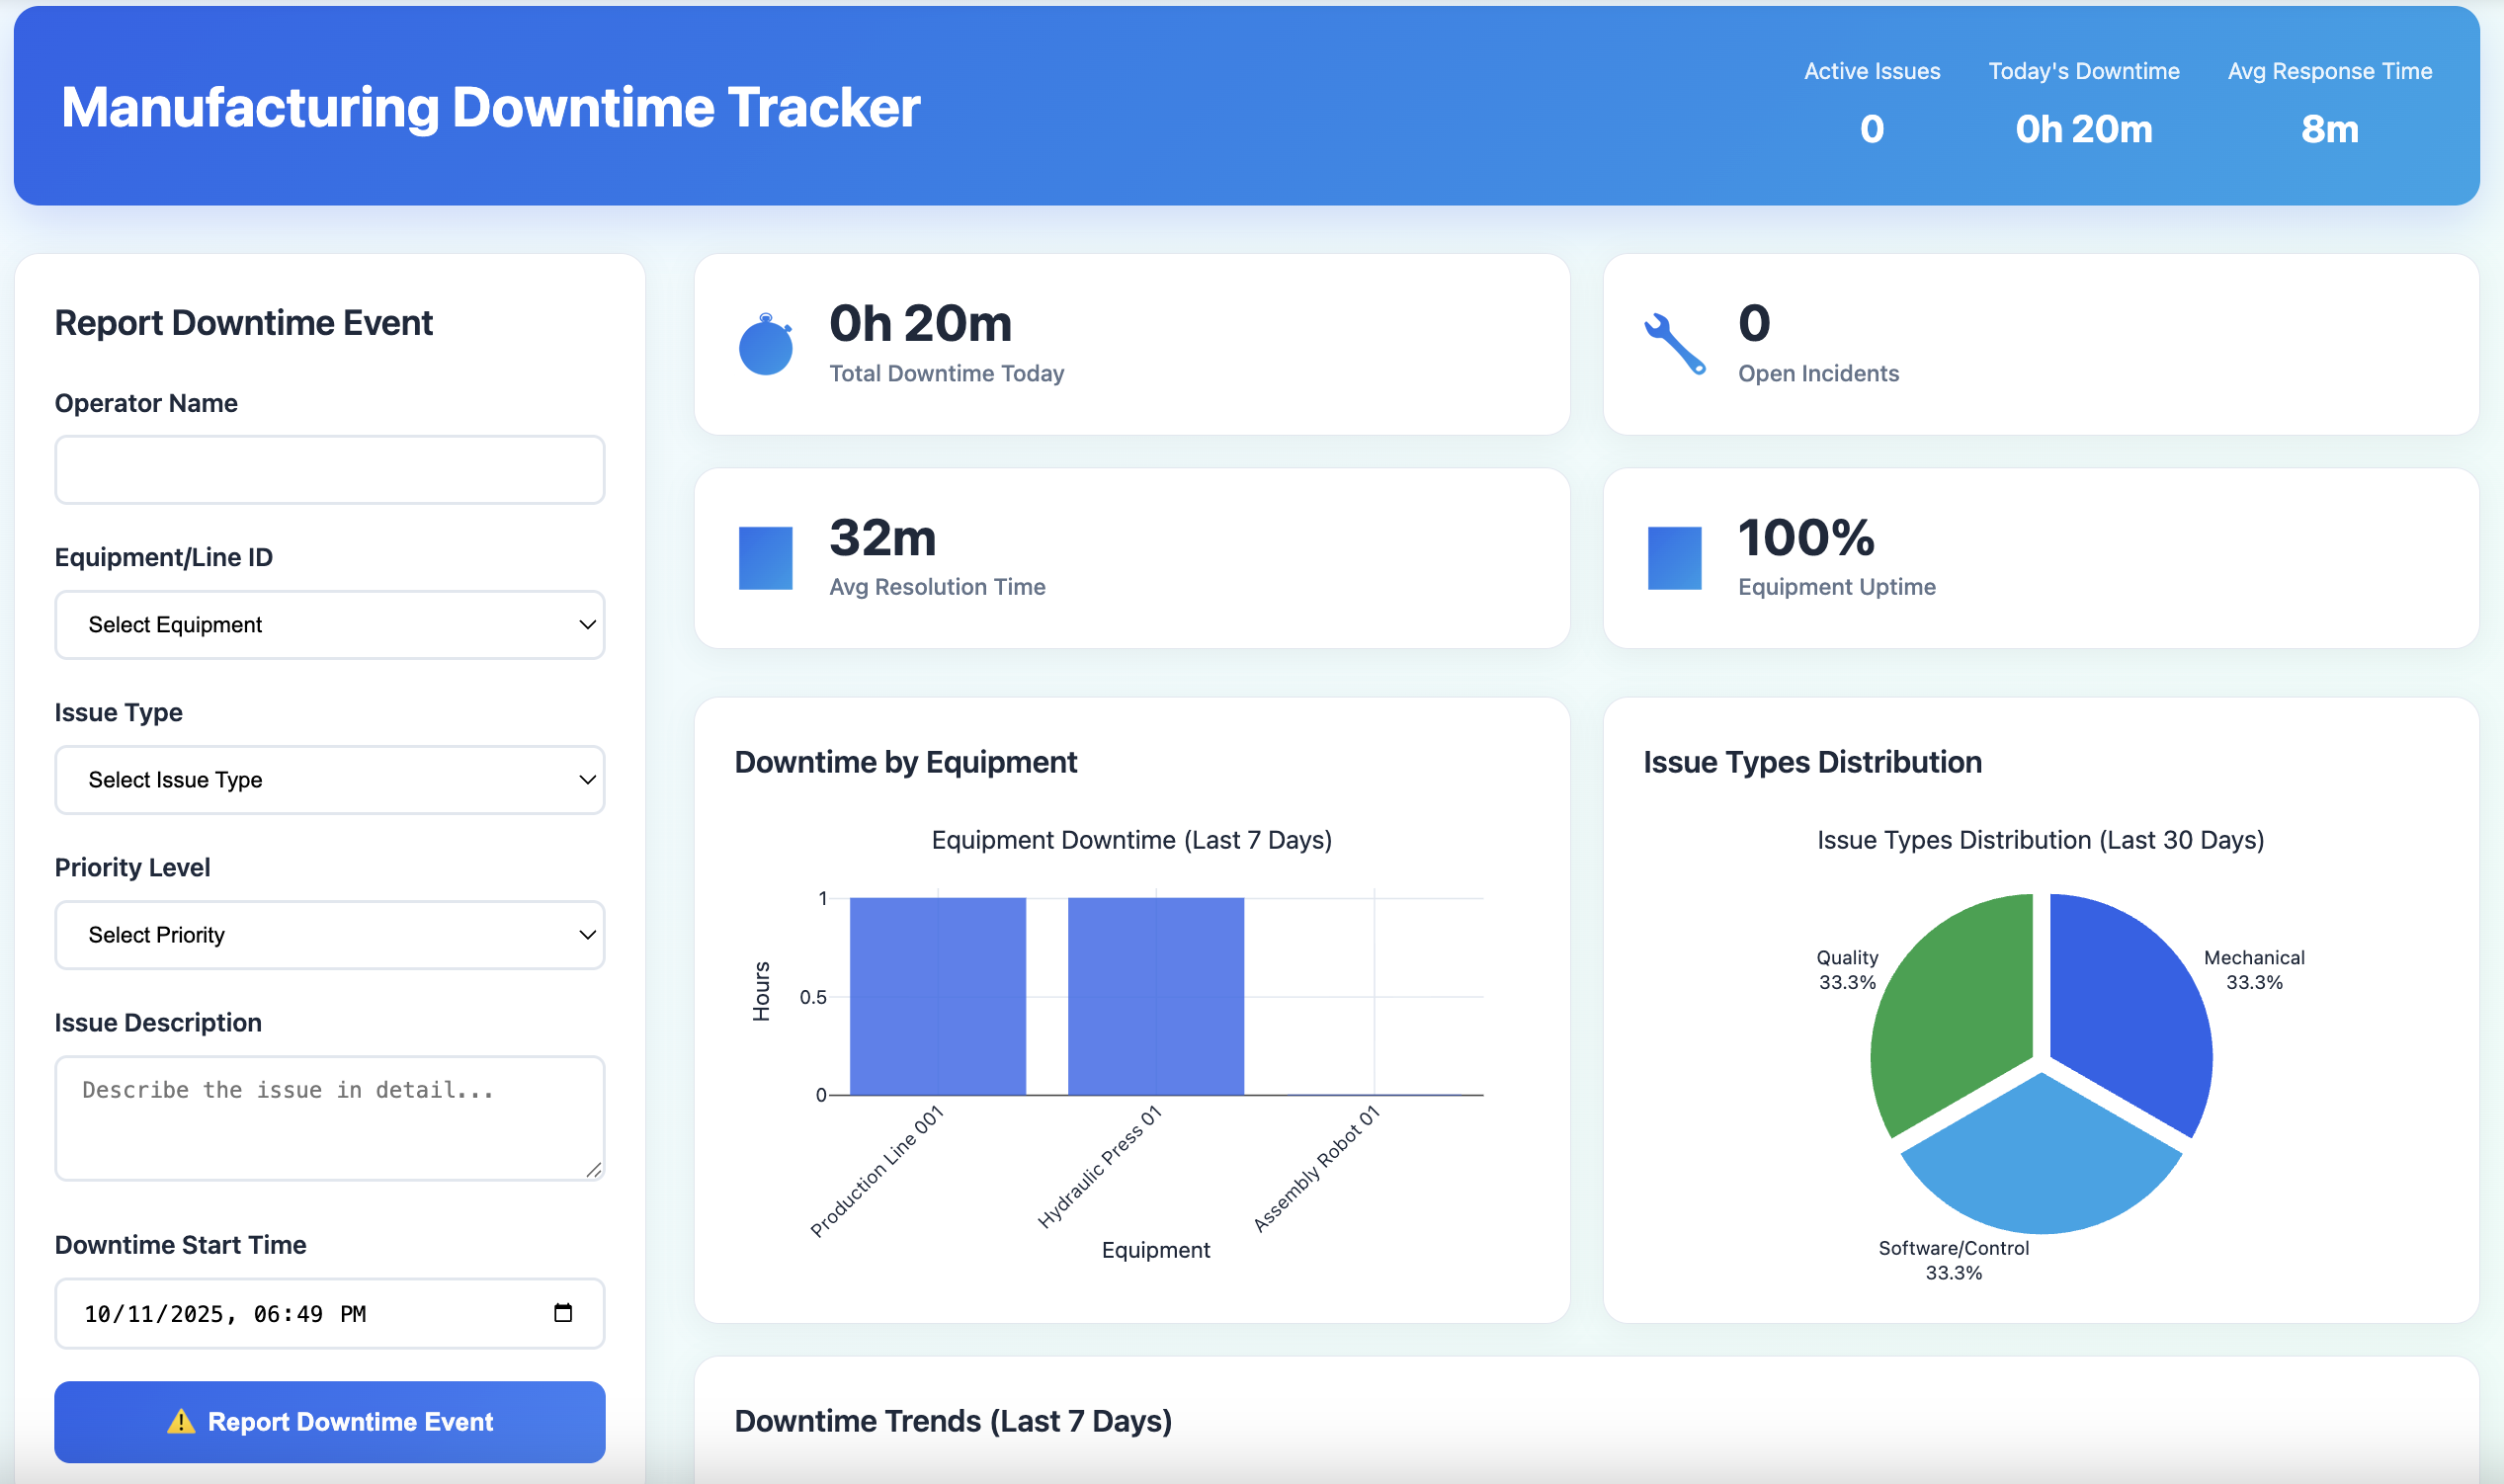
Task: Click the stopwatch icon beside Total Downtime Today
Action: 765,343
